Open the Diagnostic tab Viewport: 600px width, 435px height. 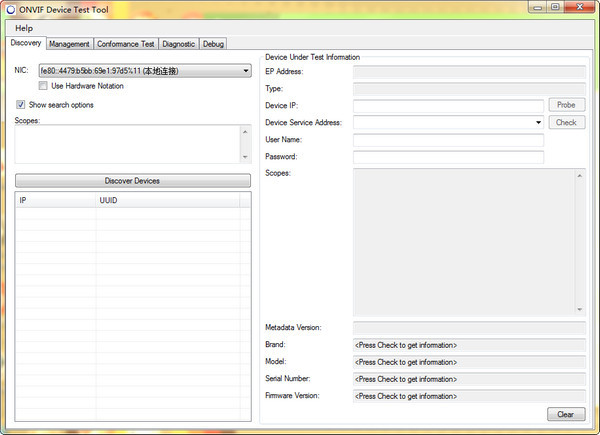pos(178,44)
